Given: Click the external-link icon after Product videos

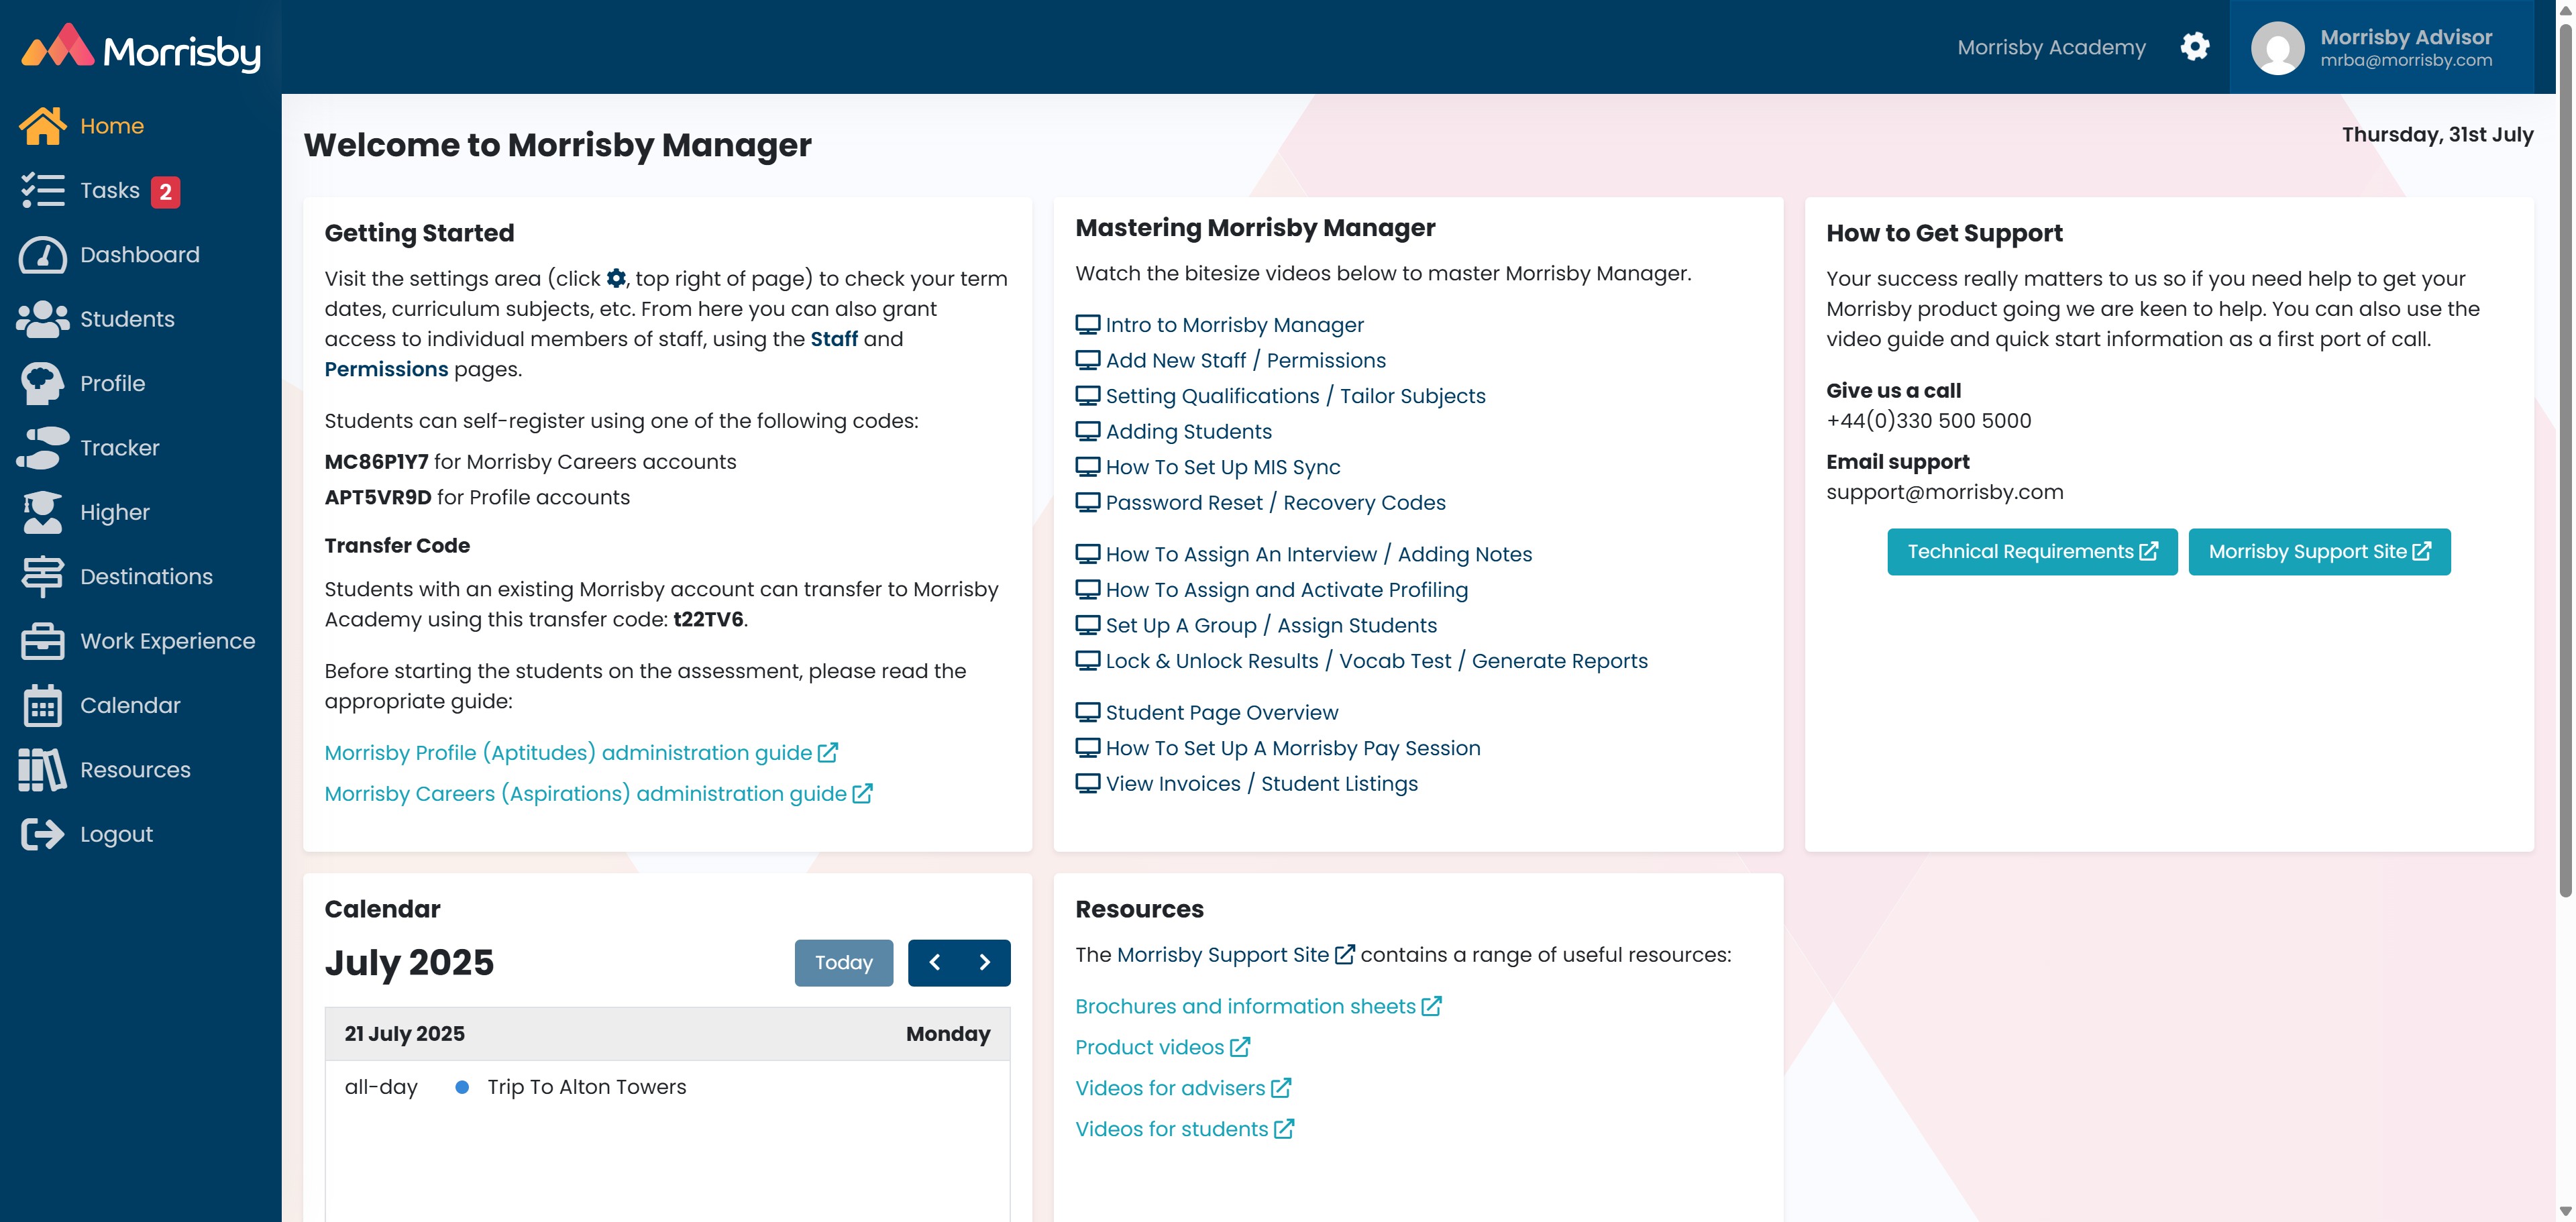Looking at the screenshot, I should pos(1240,1047).
